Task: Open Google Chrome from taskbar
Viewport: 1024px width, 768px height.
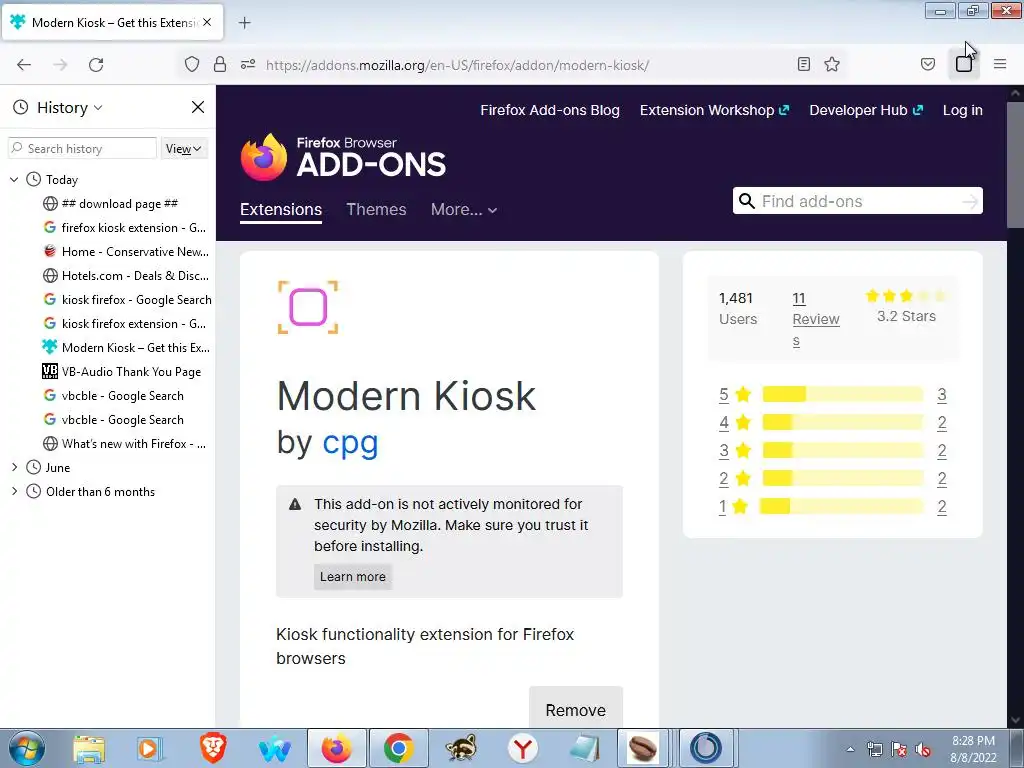Action: pos(398,748)
